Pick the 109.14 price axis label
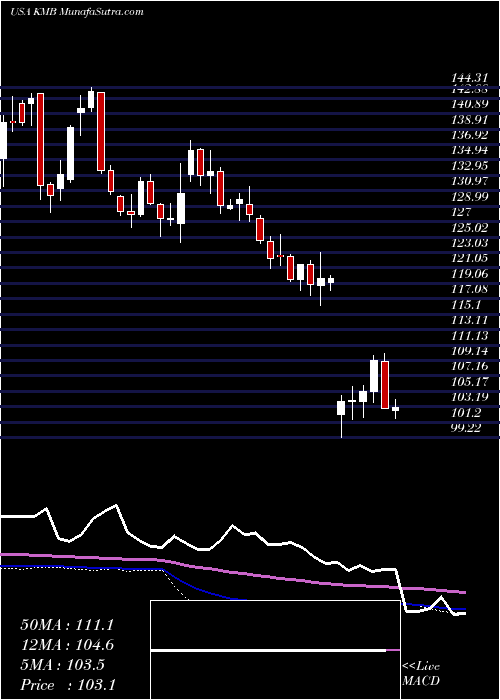This screenshot has height=700, width=500. tap(471, 351)
